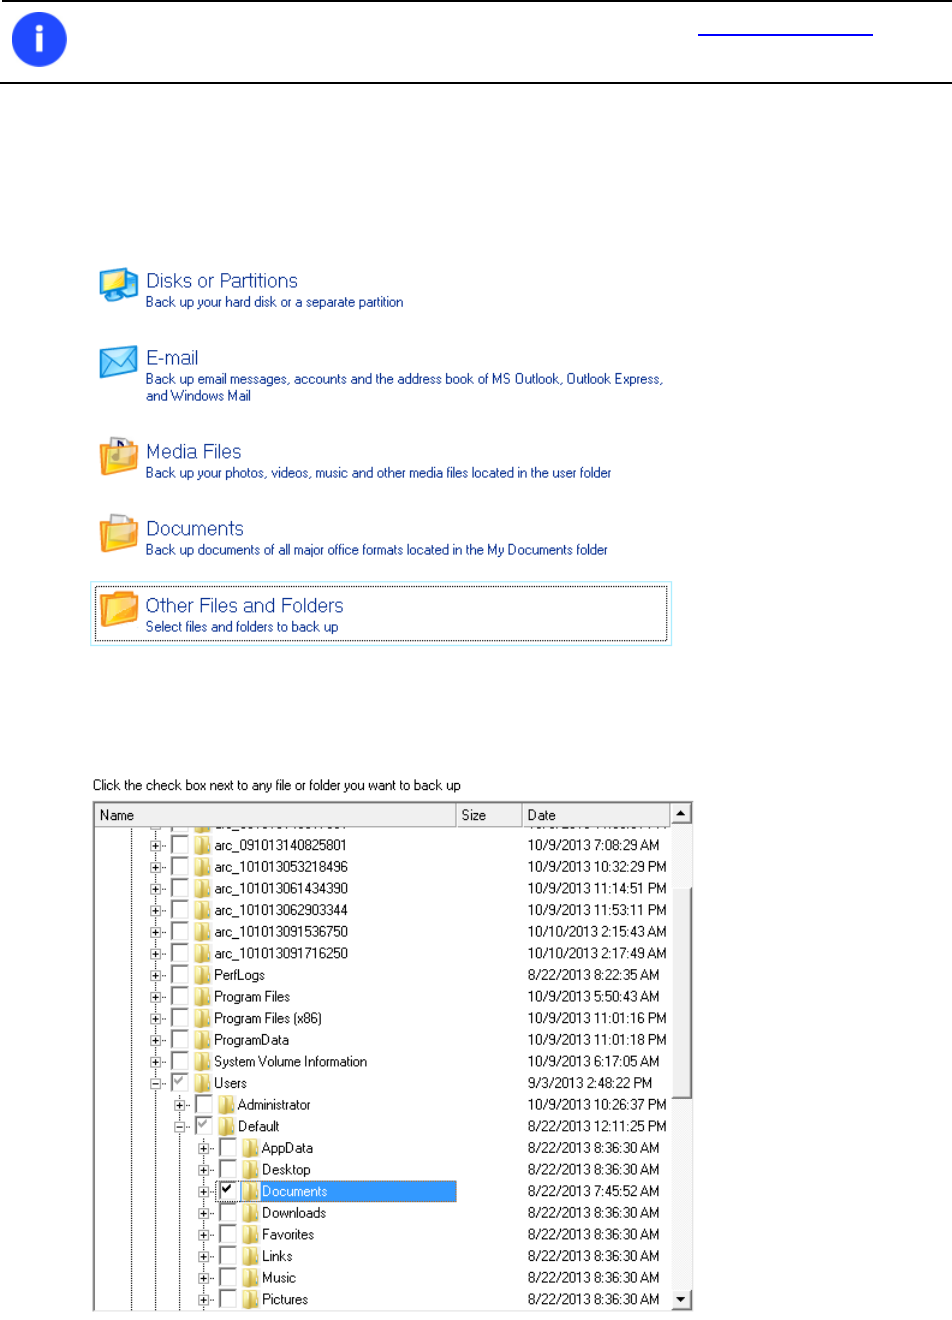Expand the Documents tree node
Screen dimensions: 952x1320
[204, 1192]
